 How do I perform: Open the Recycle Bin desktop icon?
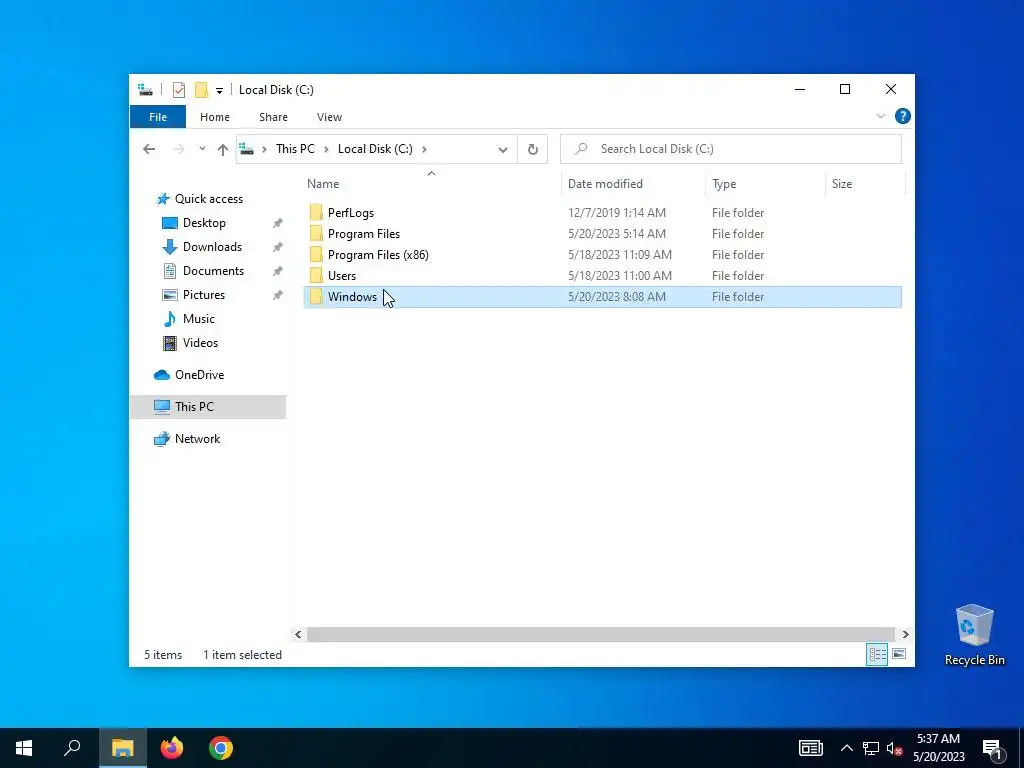(x=974, y=635)
